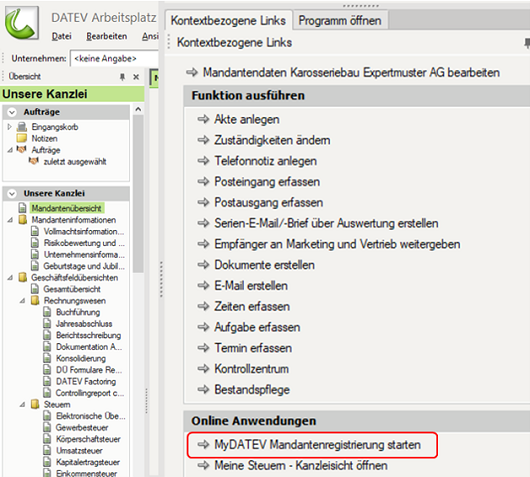Close the Übersicht panel
Viewport: 530px width, 477px height.
tap(136, 77)
